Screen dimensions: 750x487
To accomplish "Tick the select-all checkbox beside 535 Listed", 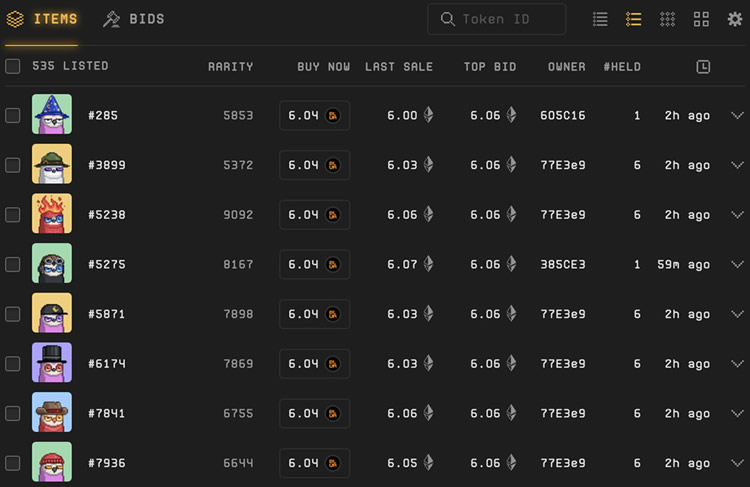I will (13, 66).
